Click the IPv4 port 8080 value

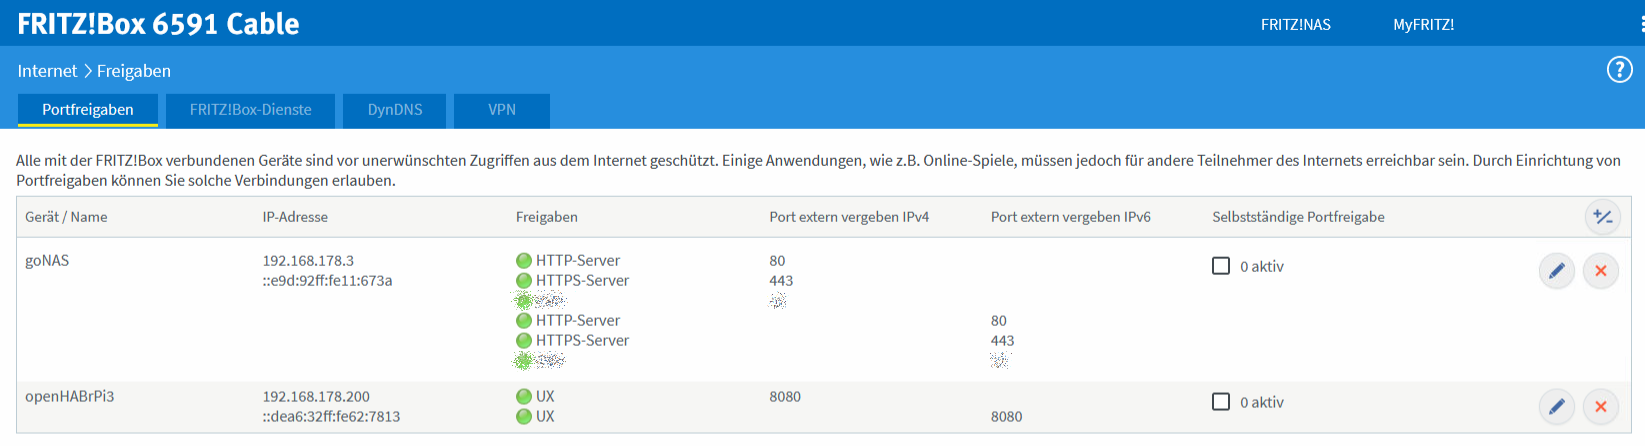click(785, 397)
